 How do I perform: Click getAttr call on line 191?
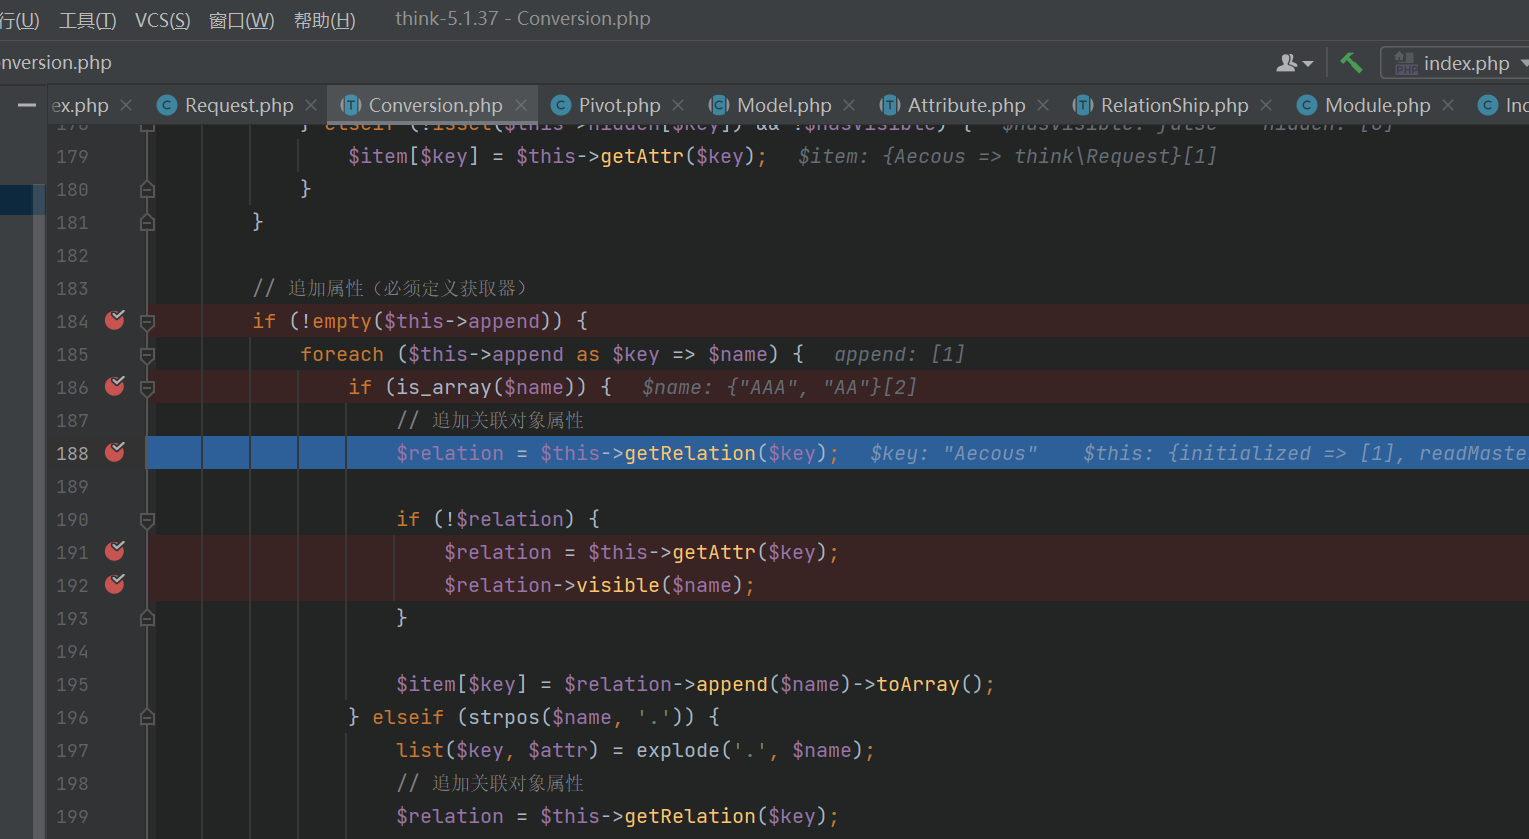click(x=714, y=552)
